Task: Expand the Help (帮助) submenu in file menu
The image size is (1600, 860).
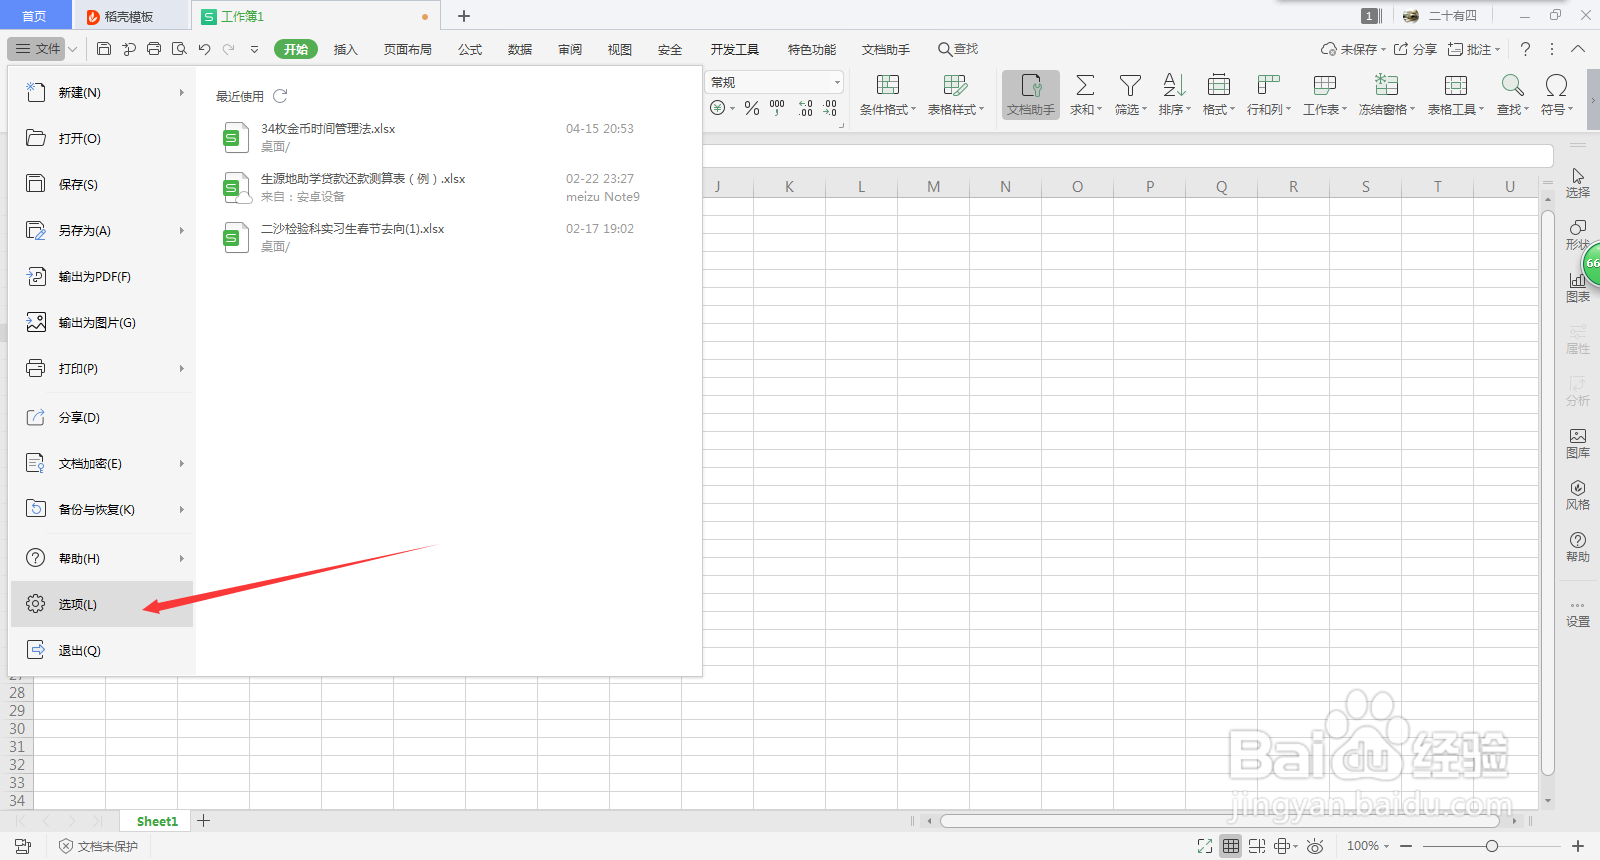Action: pos(182,559)
